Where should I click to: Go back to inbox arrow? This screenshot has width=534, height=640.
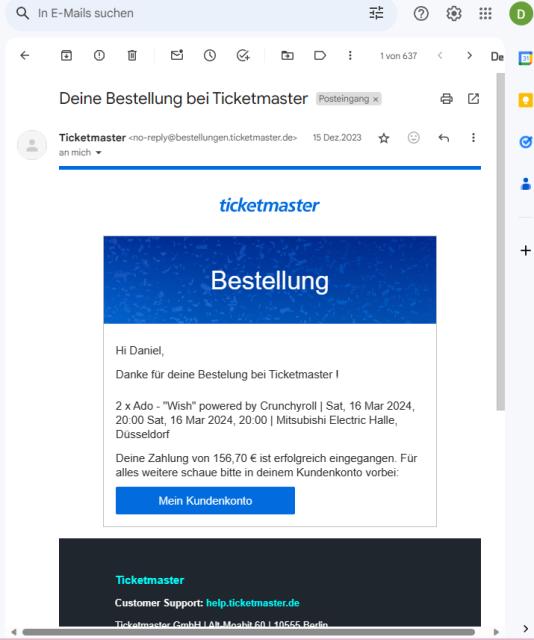tap(25, 56)
